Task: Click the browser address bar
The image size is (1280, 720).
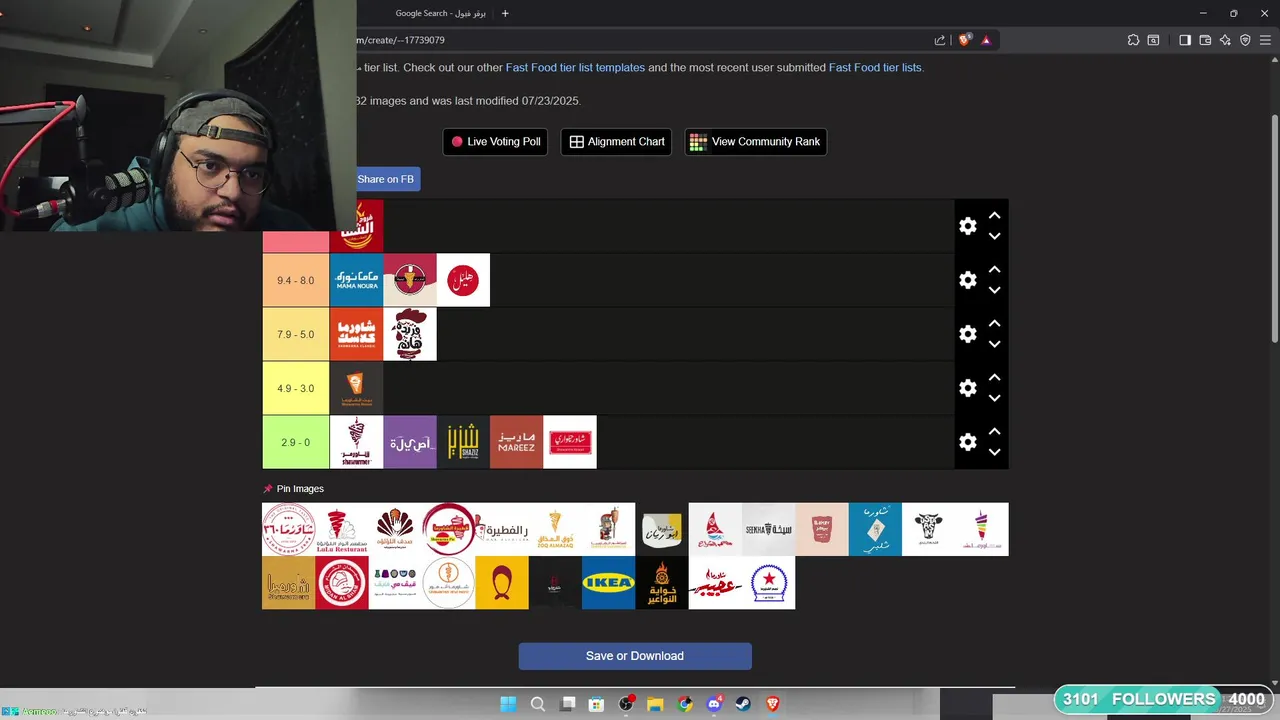Action: click(640, 40)
